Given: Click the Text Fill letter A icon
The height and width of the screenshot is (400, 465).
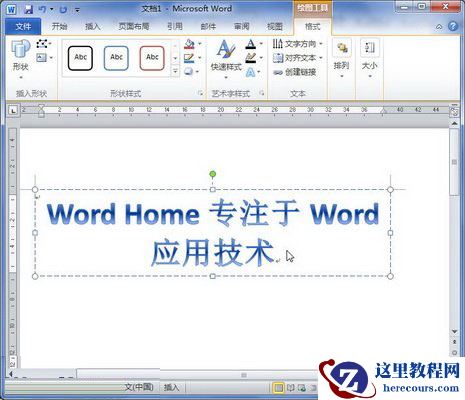Looking at the screenshot, I should (251, 44).
